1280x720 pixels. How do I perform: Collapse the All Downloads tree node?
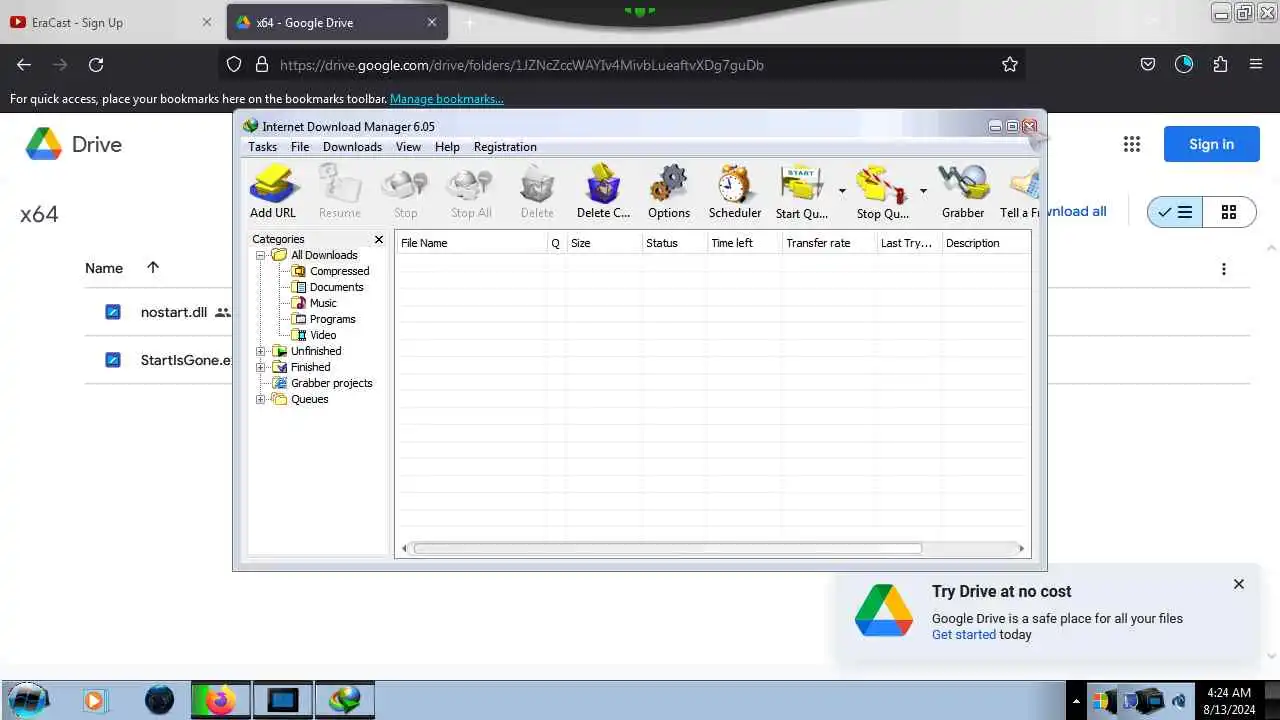click(261, 255)
